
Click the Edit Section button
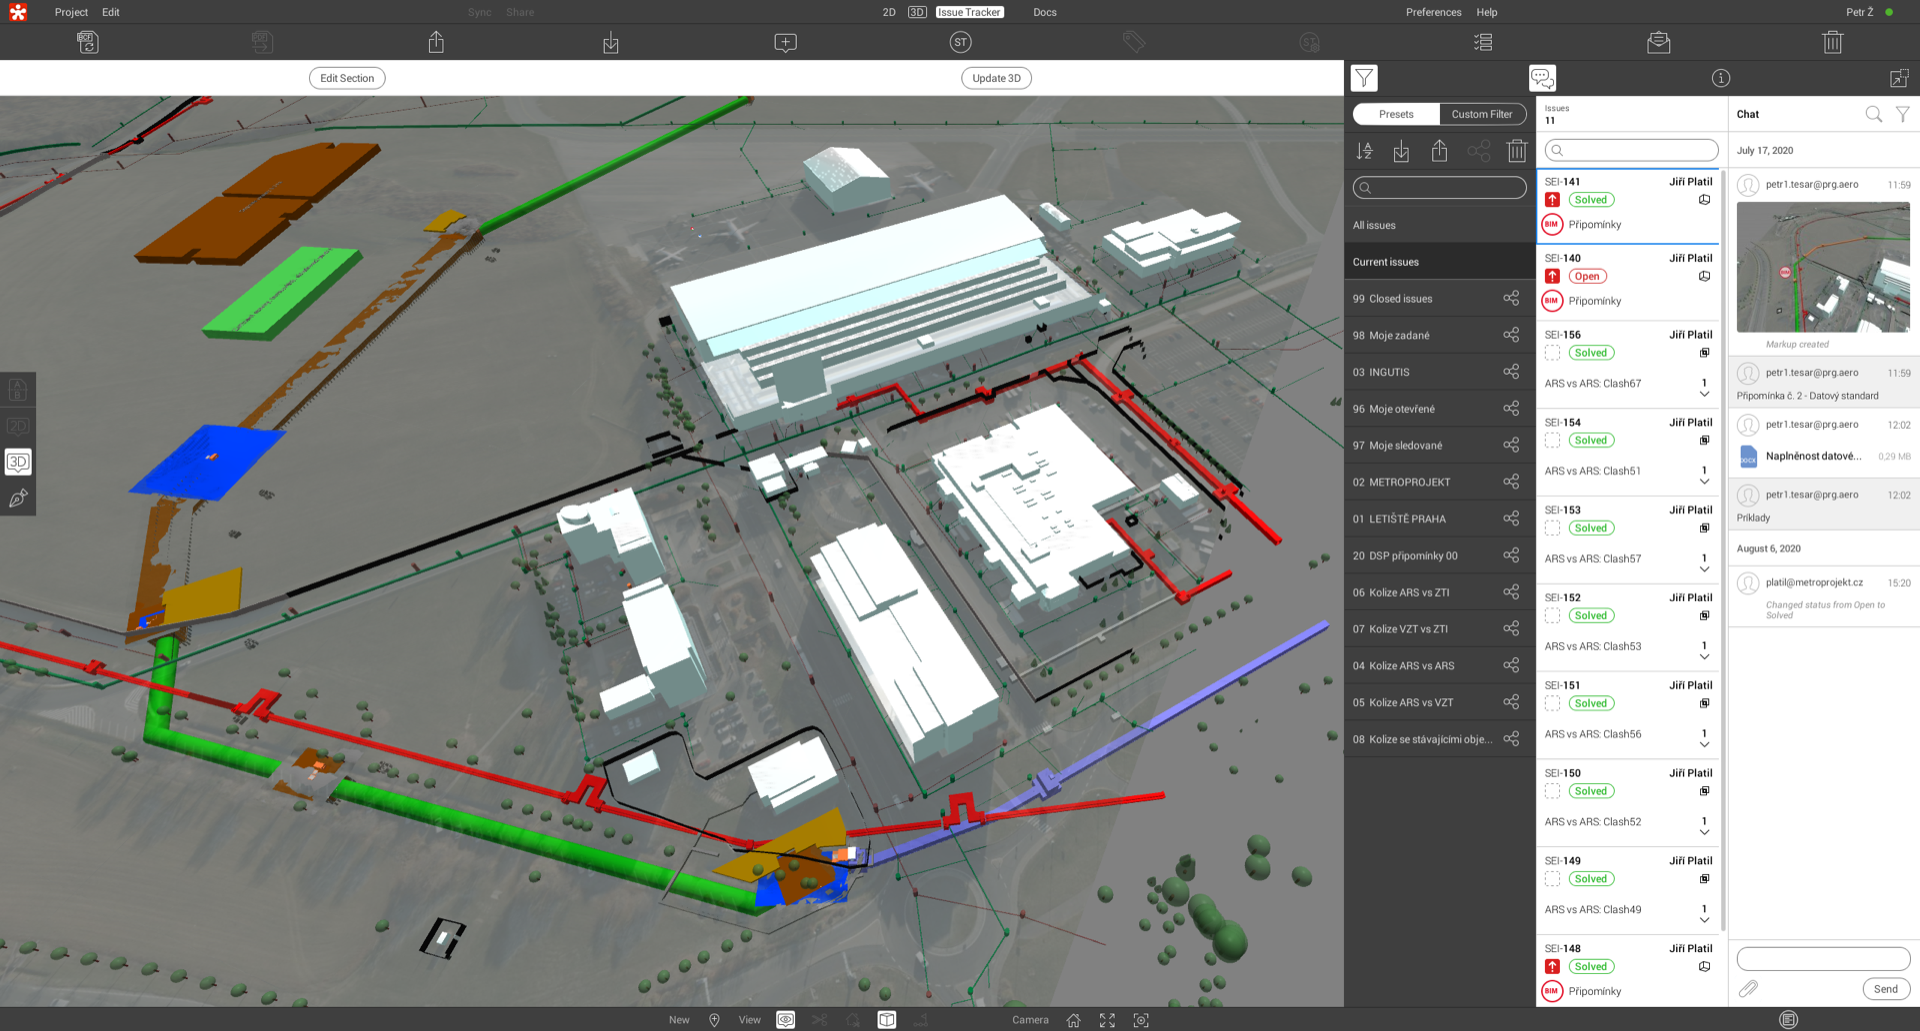click(x=347, y=78)
